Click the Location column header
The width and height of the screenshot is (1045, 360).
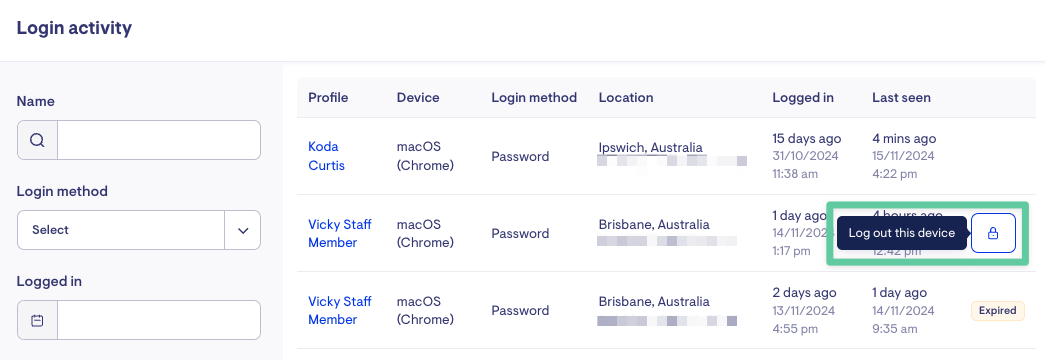click(x=626, y=97)
